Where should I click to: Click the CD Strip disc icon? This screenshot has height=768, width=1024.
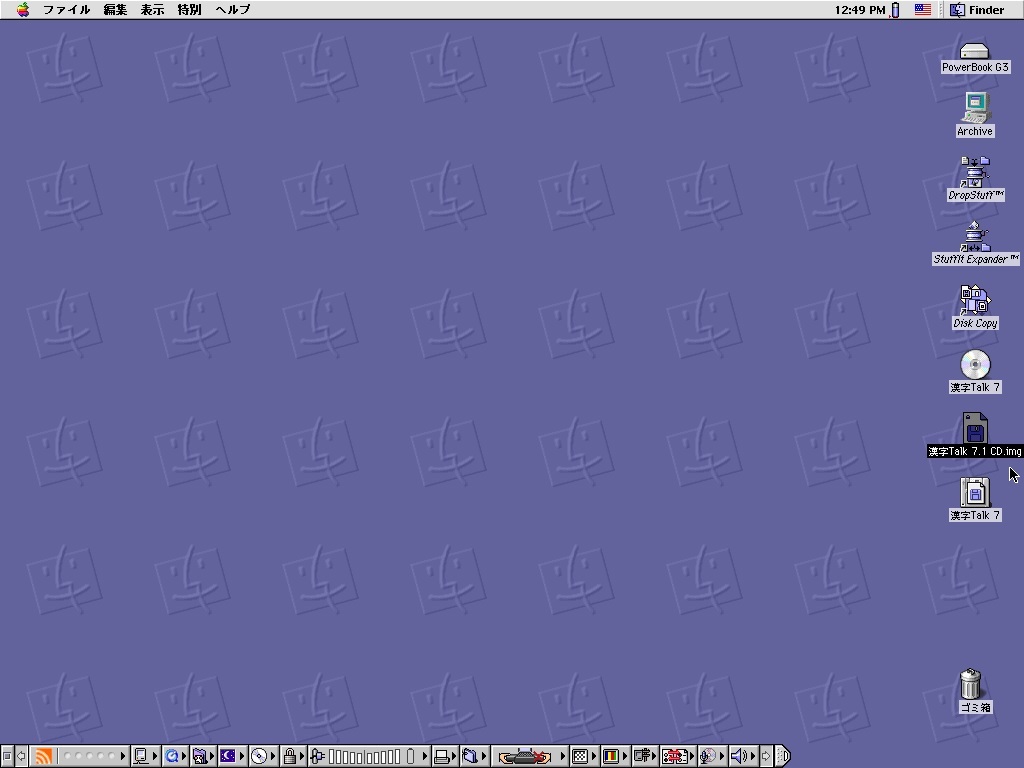point(259,756)
